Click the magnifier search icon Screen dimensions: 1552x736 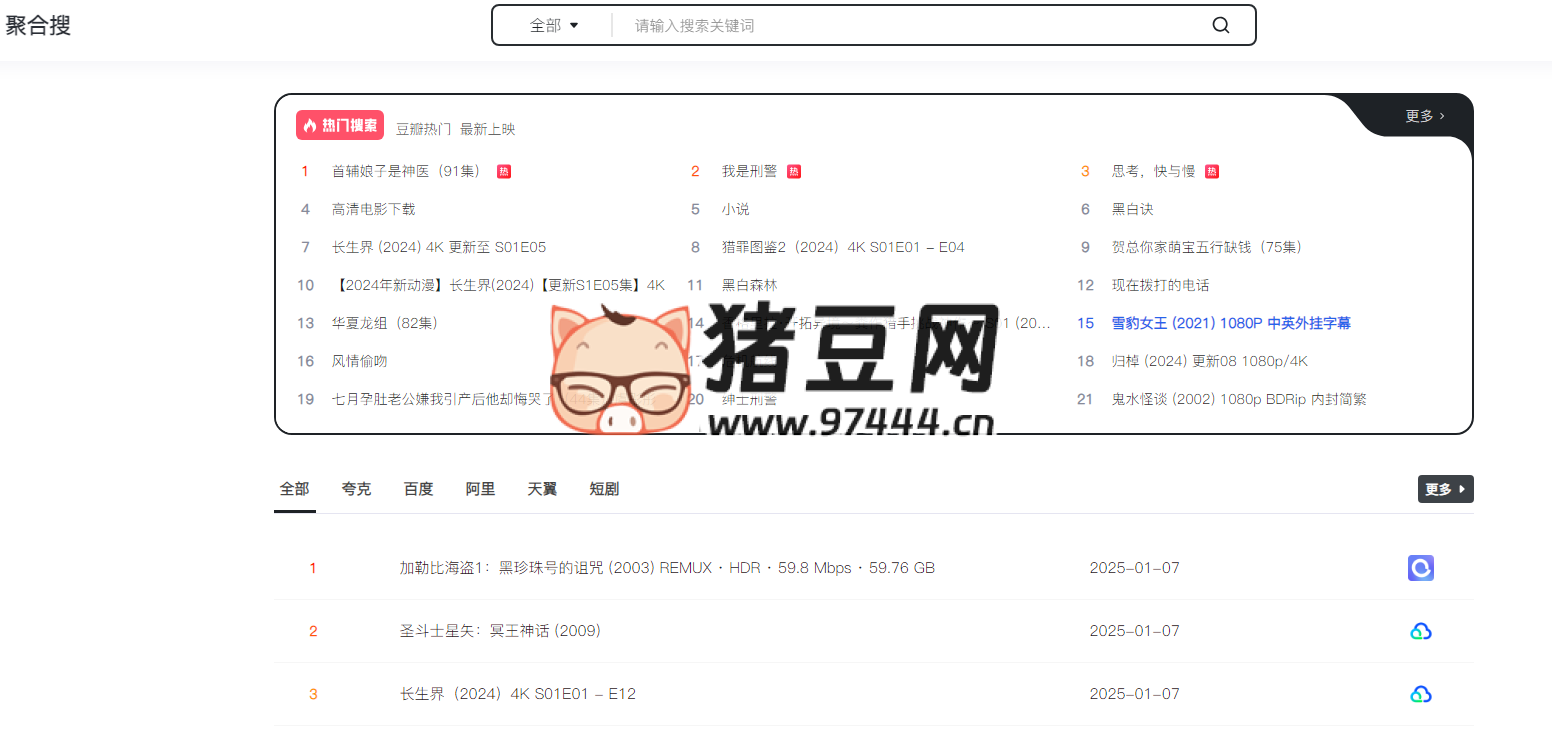[1220, 26]
